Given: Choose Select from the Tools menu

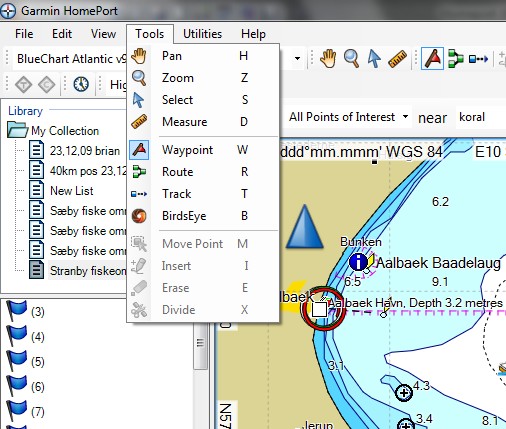Looking at the screenshot, I should 203,100.
